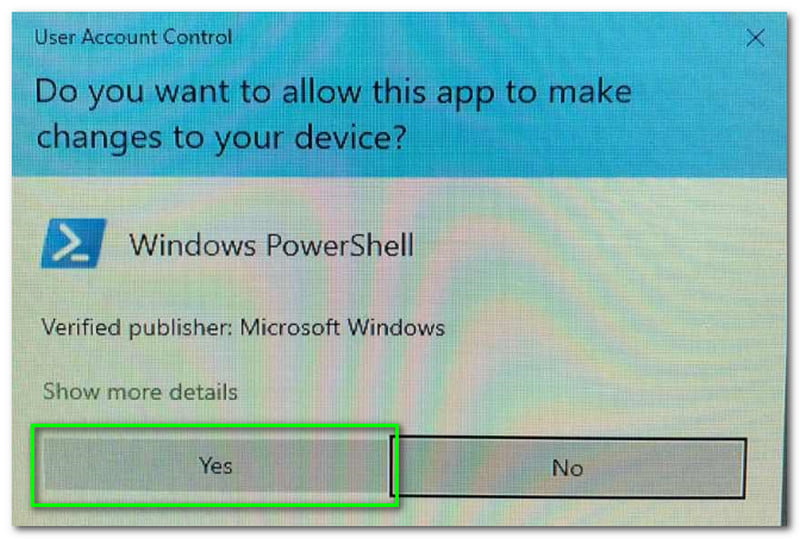Click the Windows PowerShell app name text
The height and width of the screenshot is (539, 800).
click(271, 245)
